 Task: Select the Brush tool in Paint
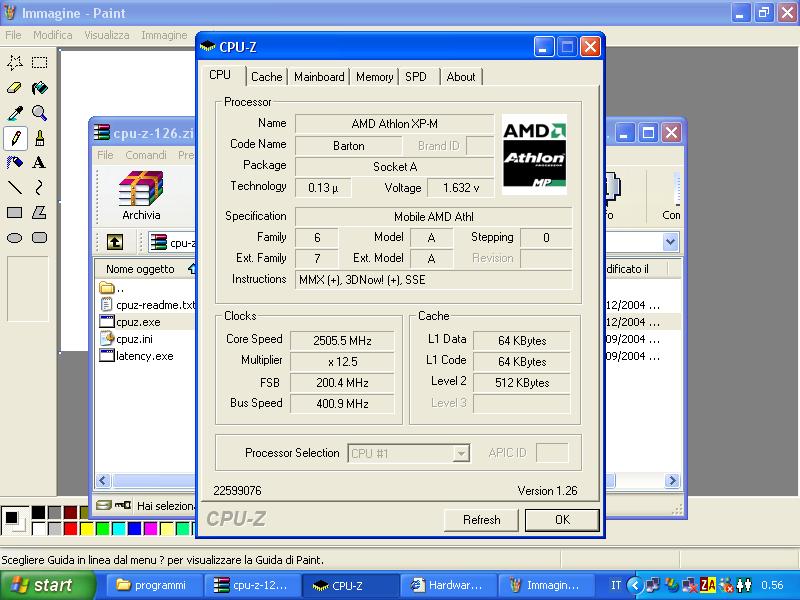click(39, 138)
